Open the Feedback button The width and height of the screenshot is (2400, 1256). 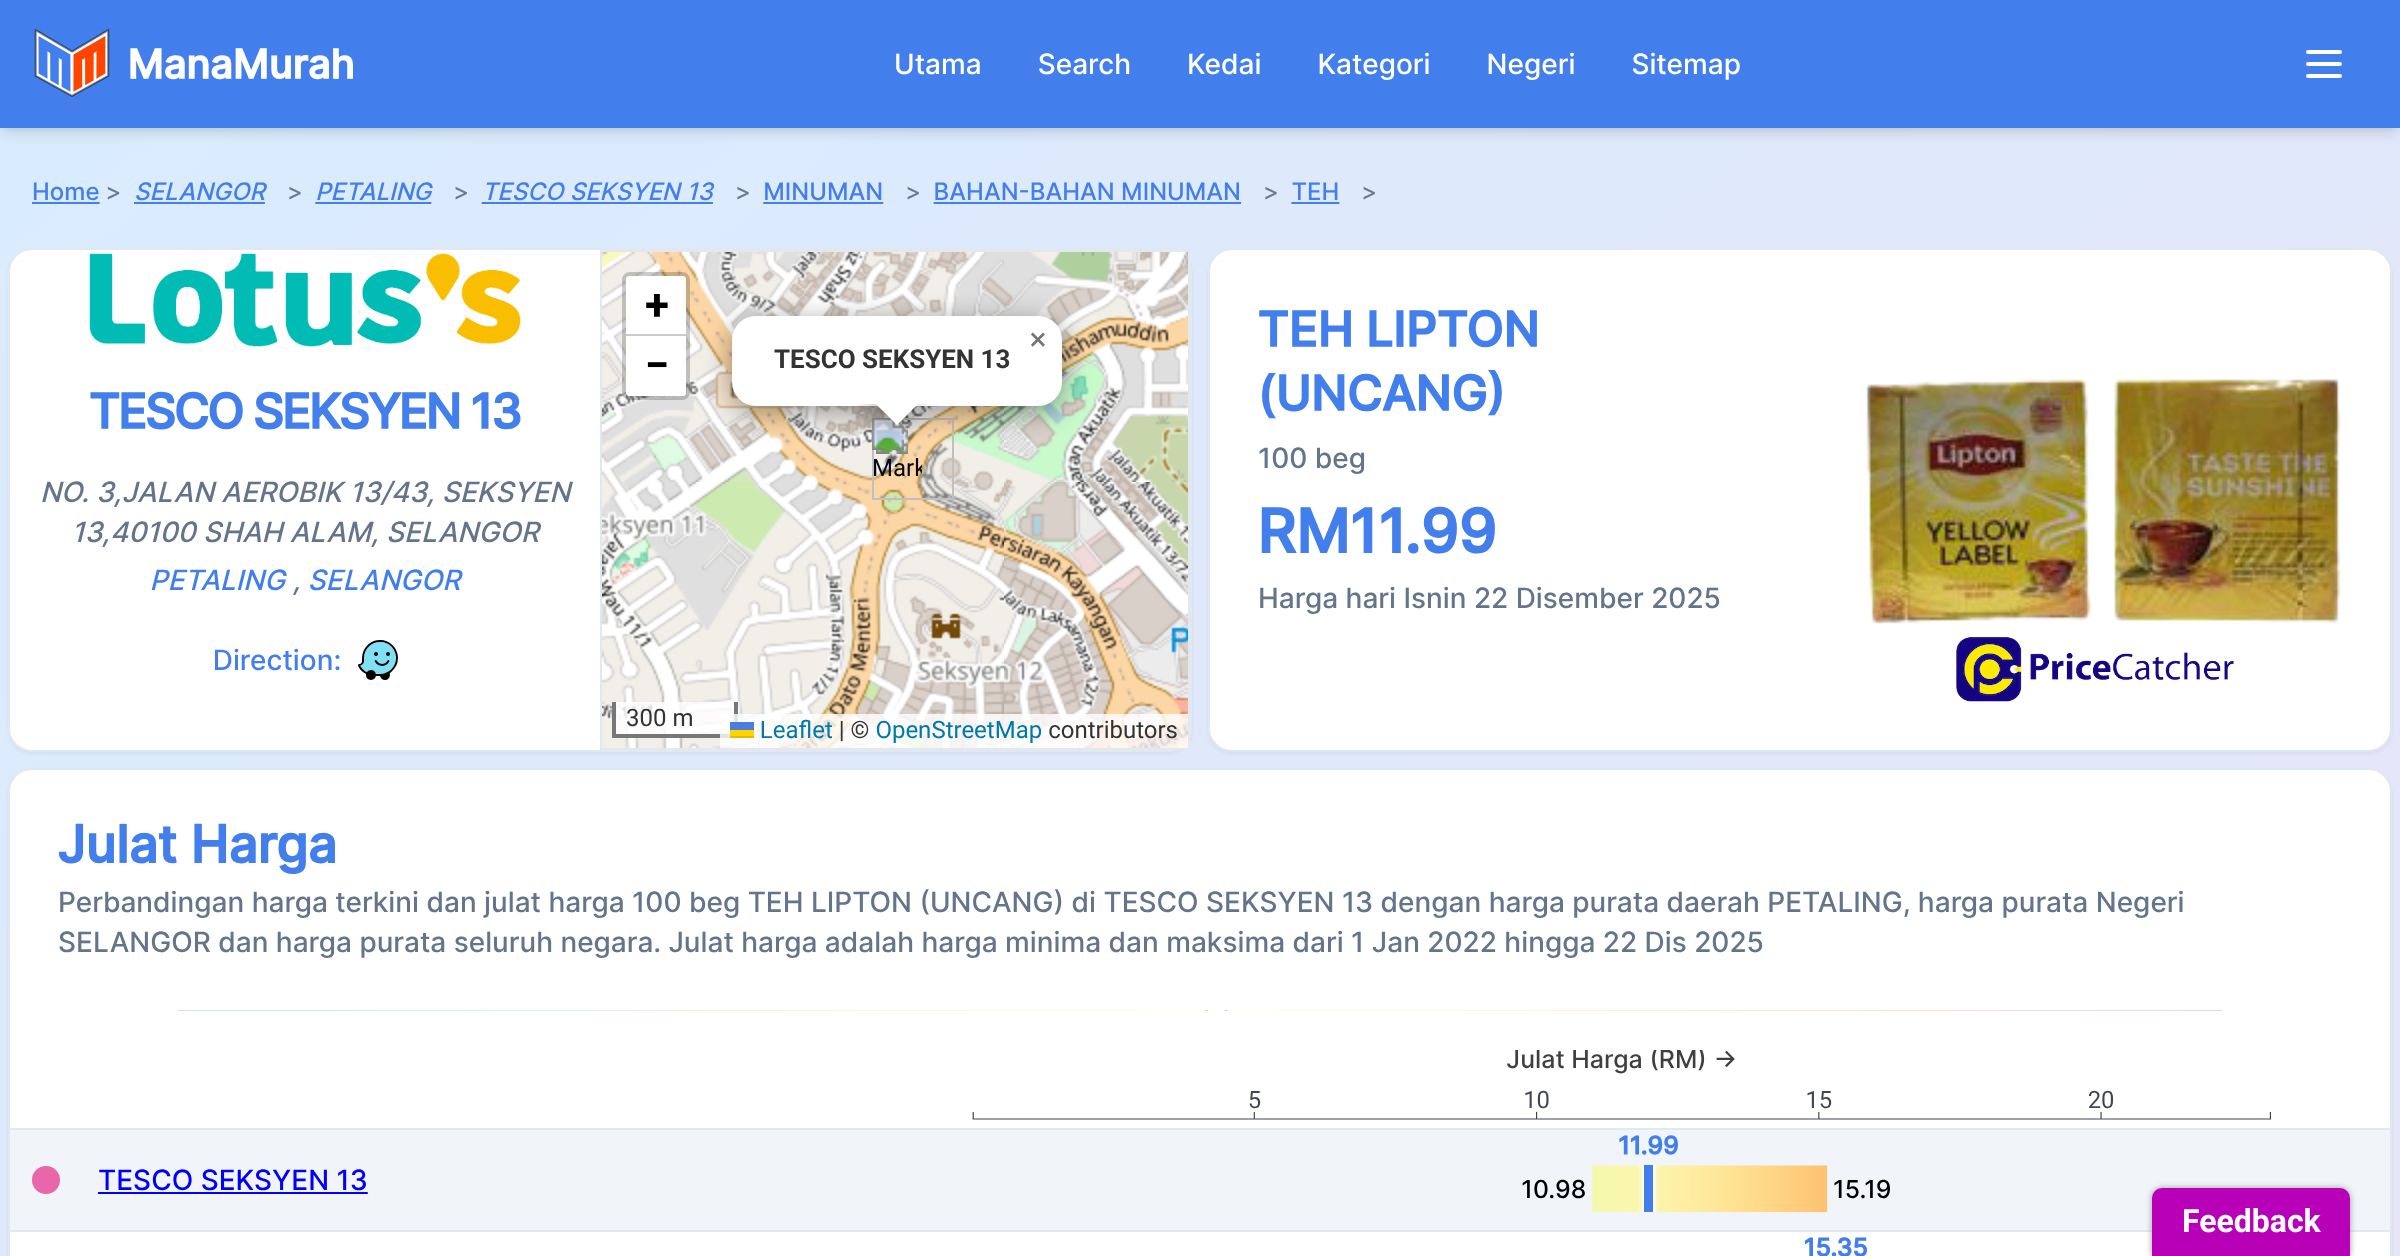point(2250,1220)
